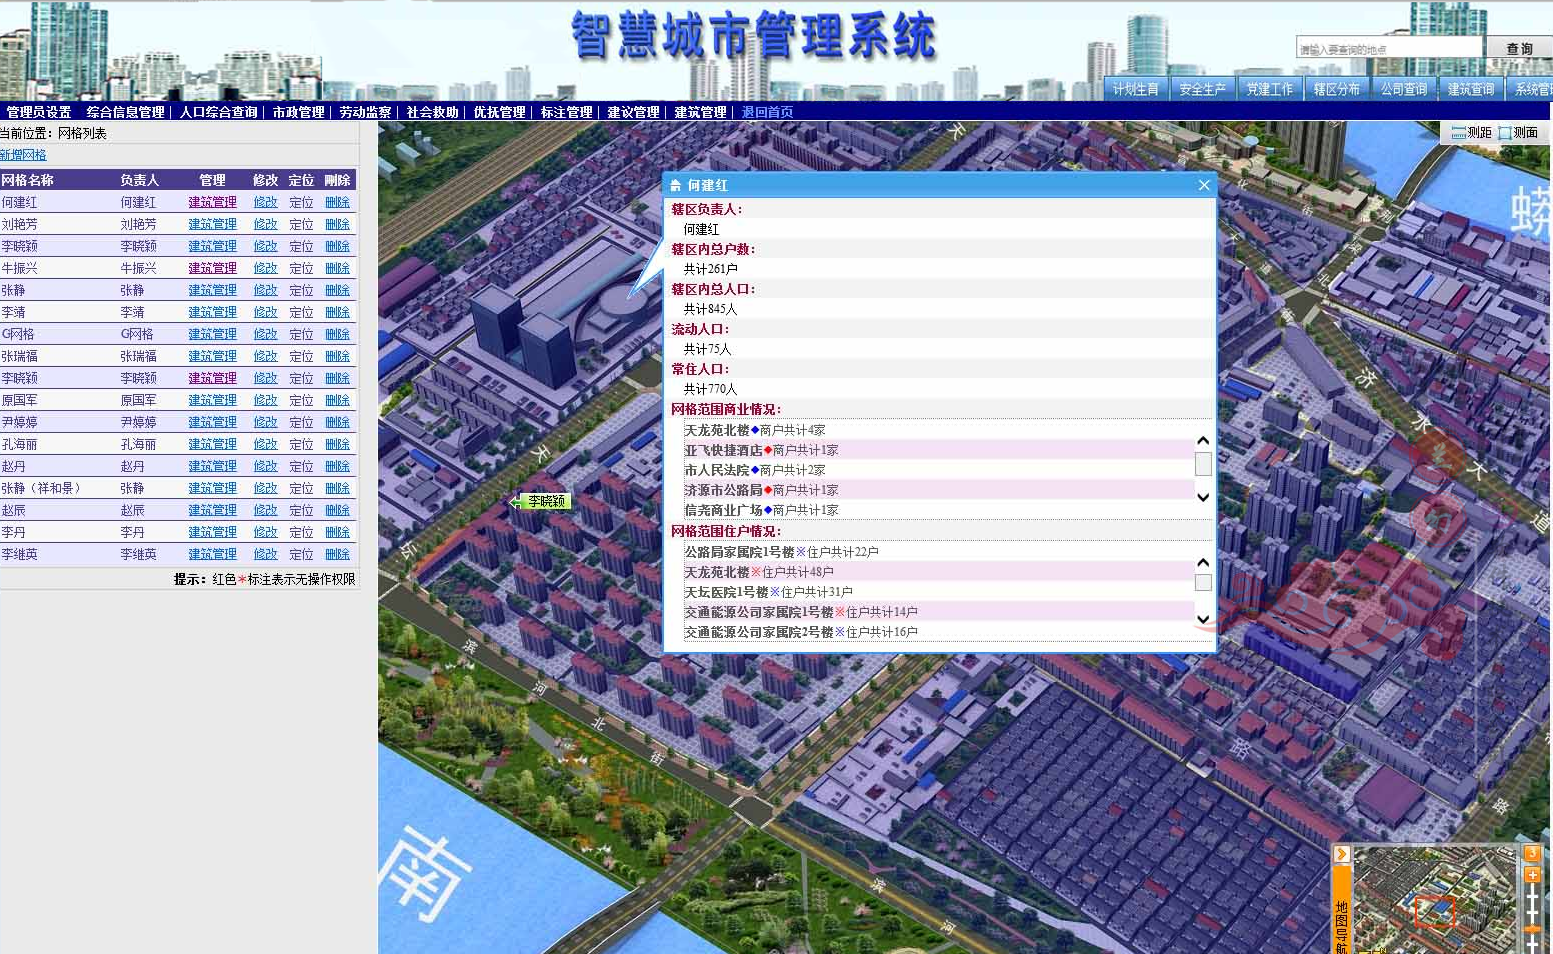Open the 建筑查询 button
1553x954 pixels.
tap(1470, 88)
